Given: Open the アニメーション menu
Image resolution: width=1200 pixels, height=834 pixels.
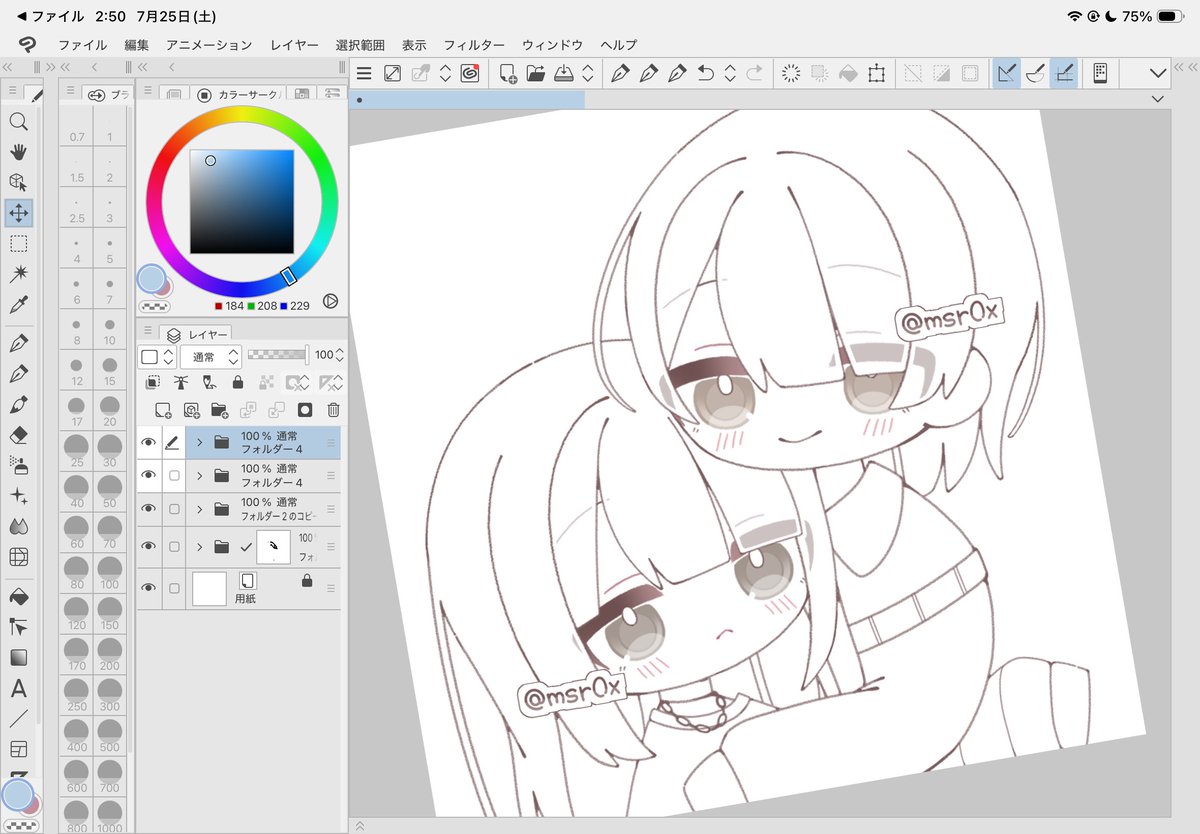Looking at the screenshot, I should point(209,45).
